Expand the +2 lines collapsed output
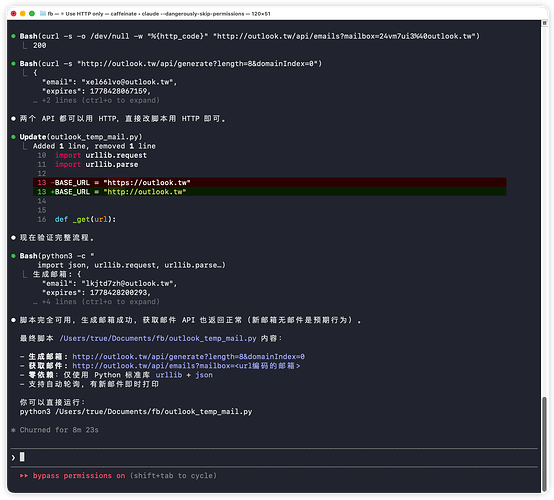Image resolution: width=554 pixels, height=500 pixels. tap(100, 100)
